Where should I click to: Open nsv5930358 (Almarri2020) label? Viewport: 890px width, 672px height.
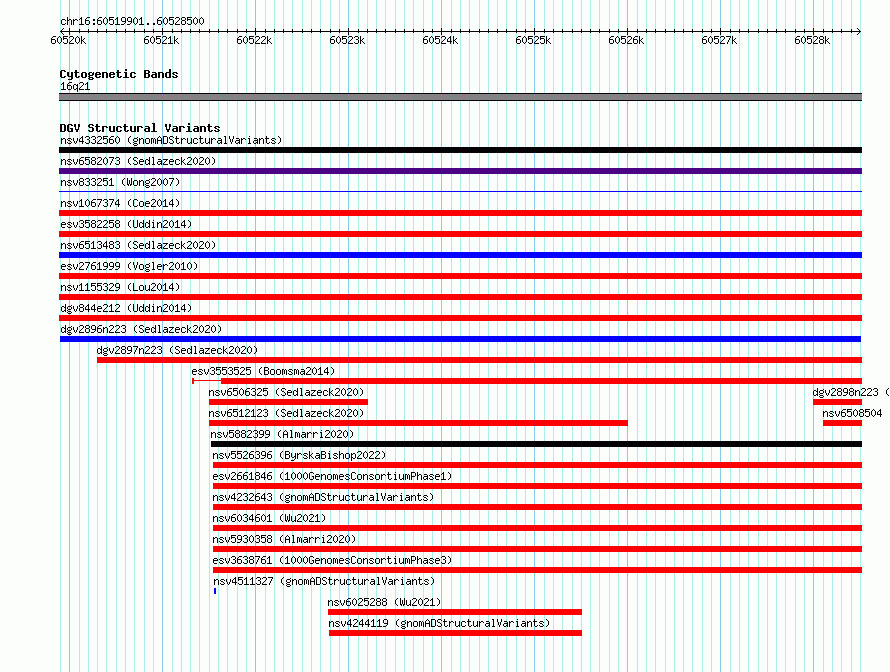284,539
